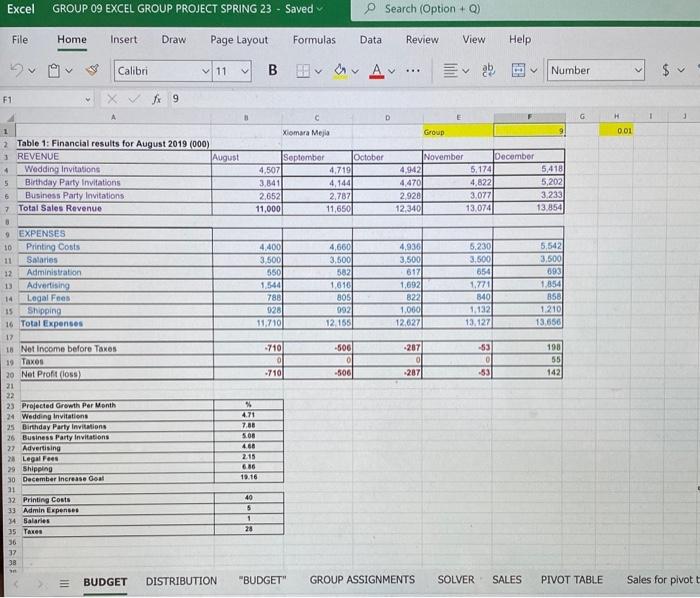Click the Paste clipboard icon
700x598 pixels.
point(54,71)
